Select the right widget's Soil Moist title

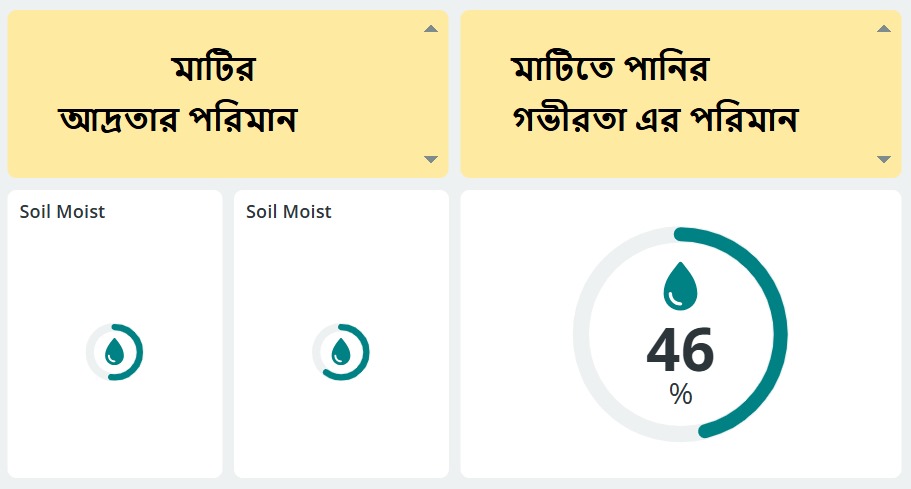[x=288, y=211]
